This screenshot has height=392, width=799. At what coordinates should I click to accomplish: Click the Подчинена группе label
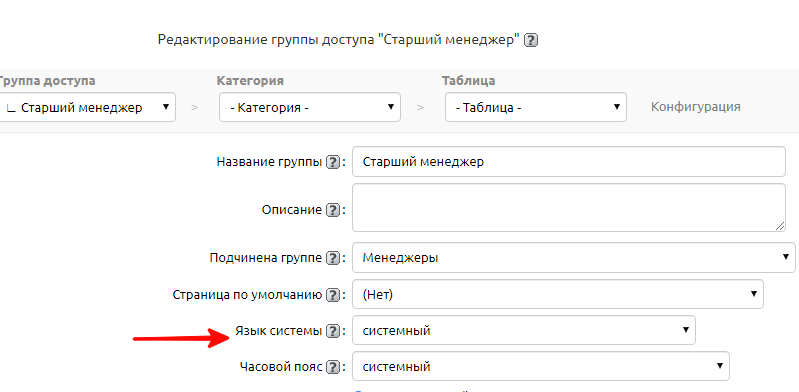click(x=266, y=258)
